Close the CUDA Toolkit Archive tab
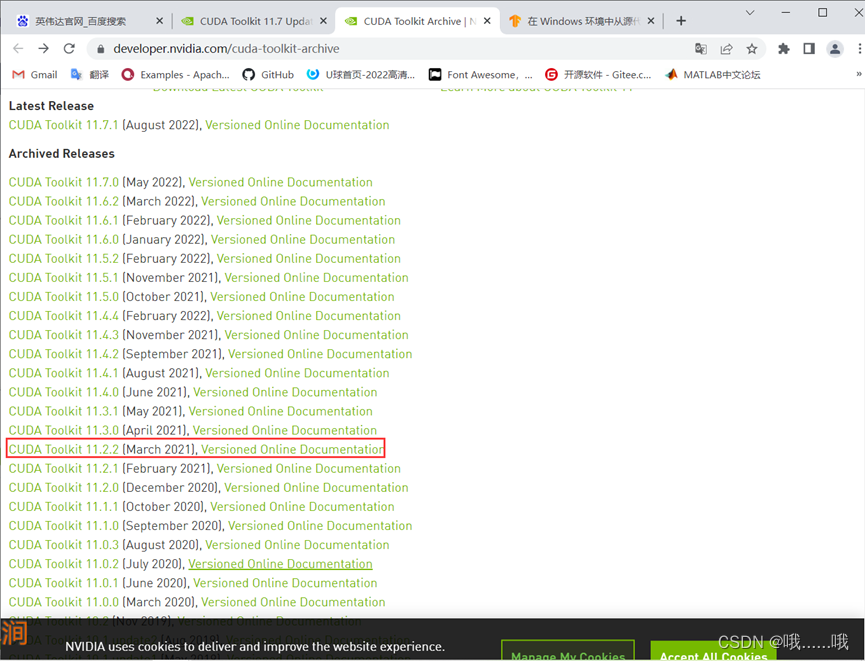Viewport: 865px width, 661px height. (x=487, y=21)
